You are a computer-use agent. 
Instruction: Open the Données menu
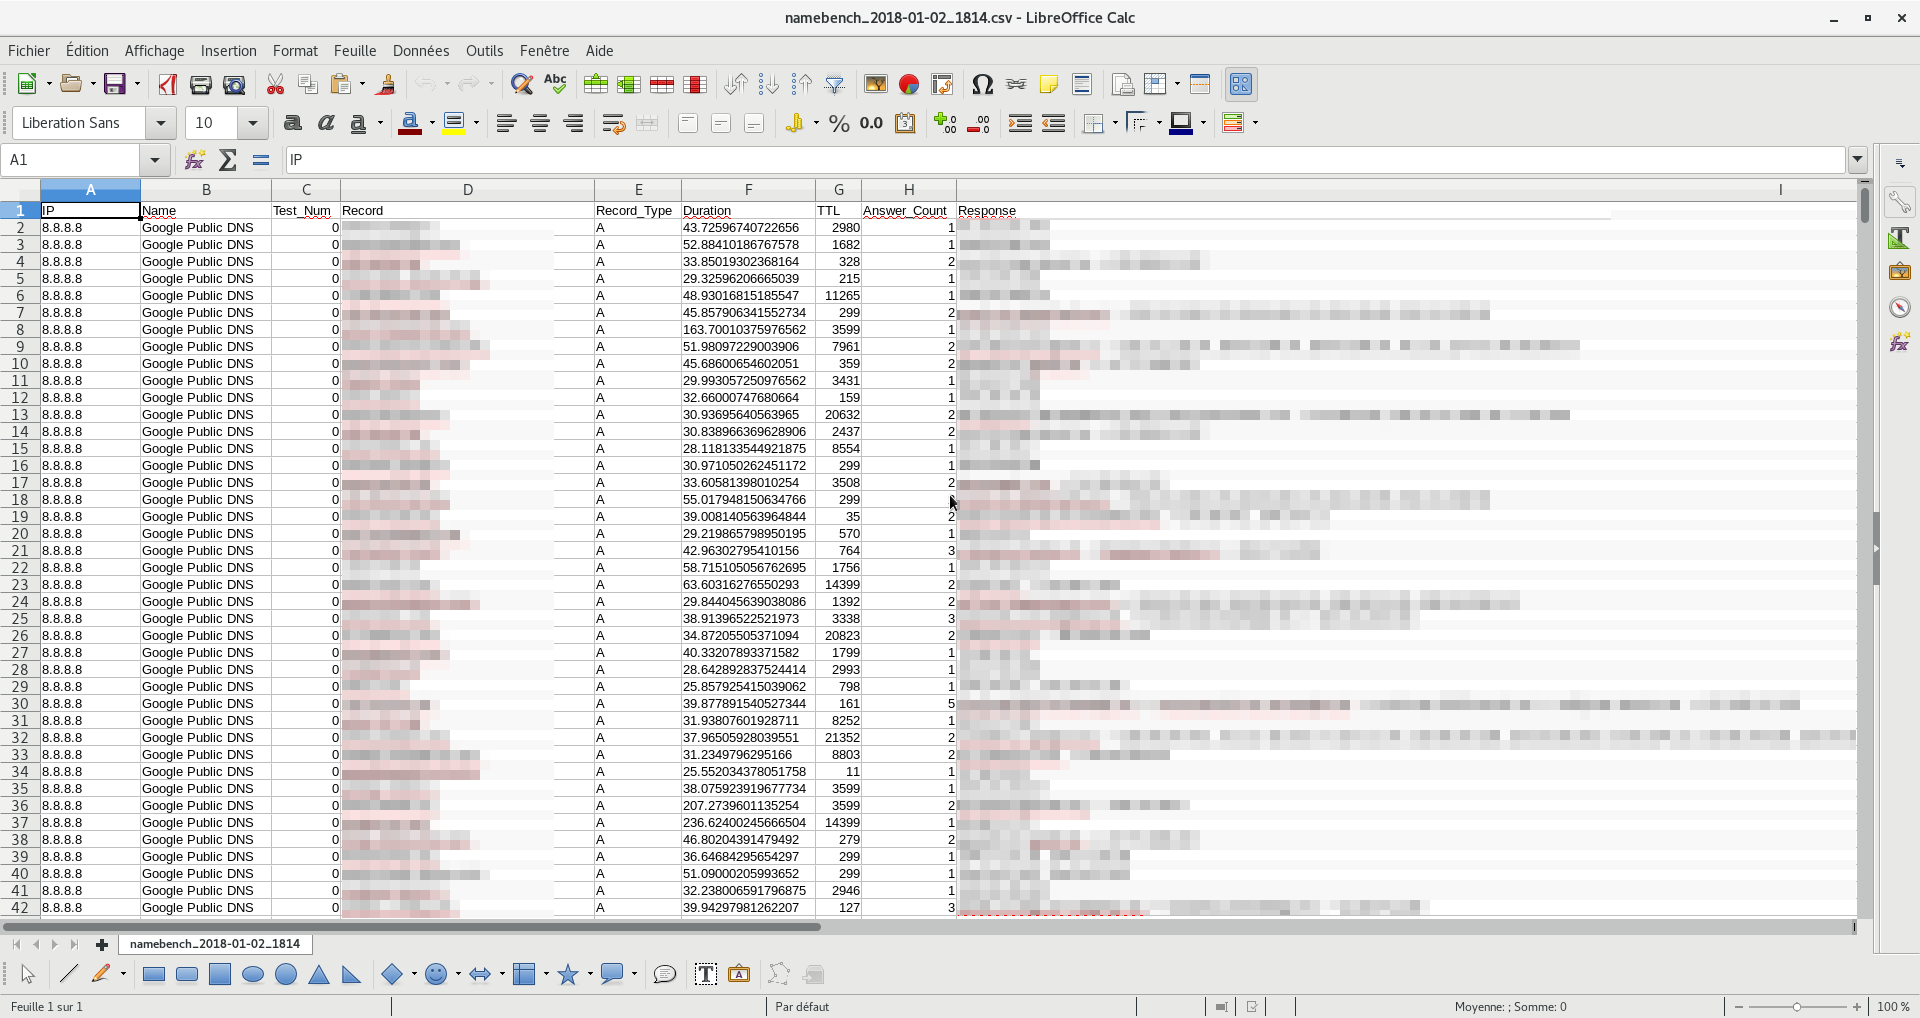click(x=420, y=51)
